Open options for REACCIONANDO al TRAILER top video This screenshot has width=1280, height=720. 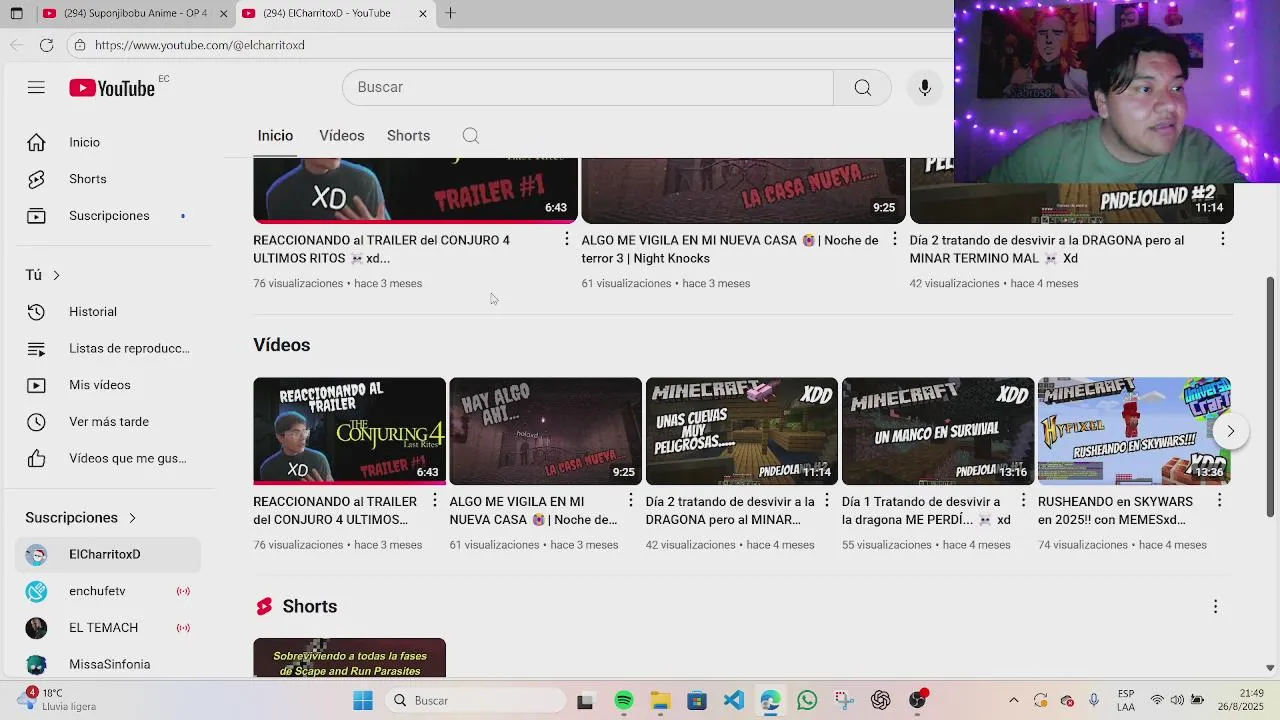point(566,239)
